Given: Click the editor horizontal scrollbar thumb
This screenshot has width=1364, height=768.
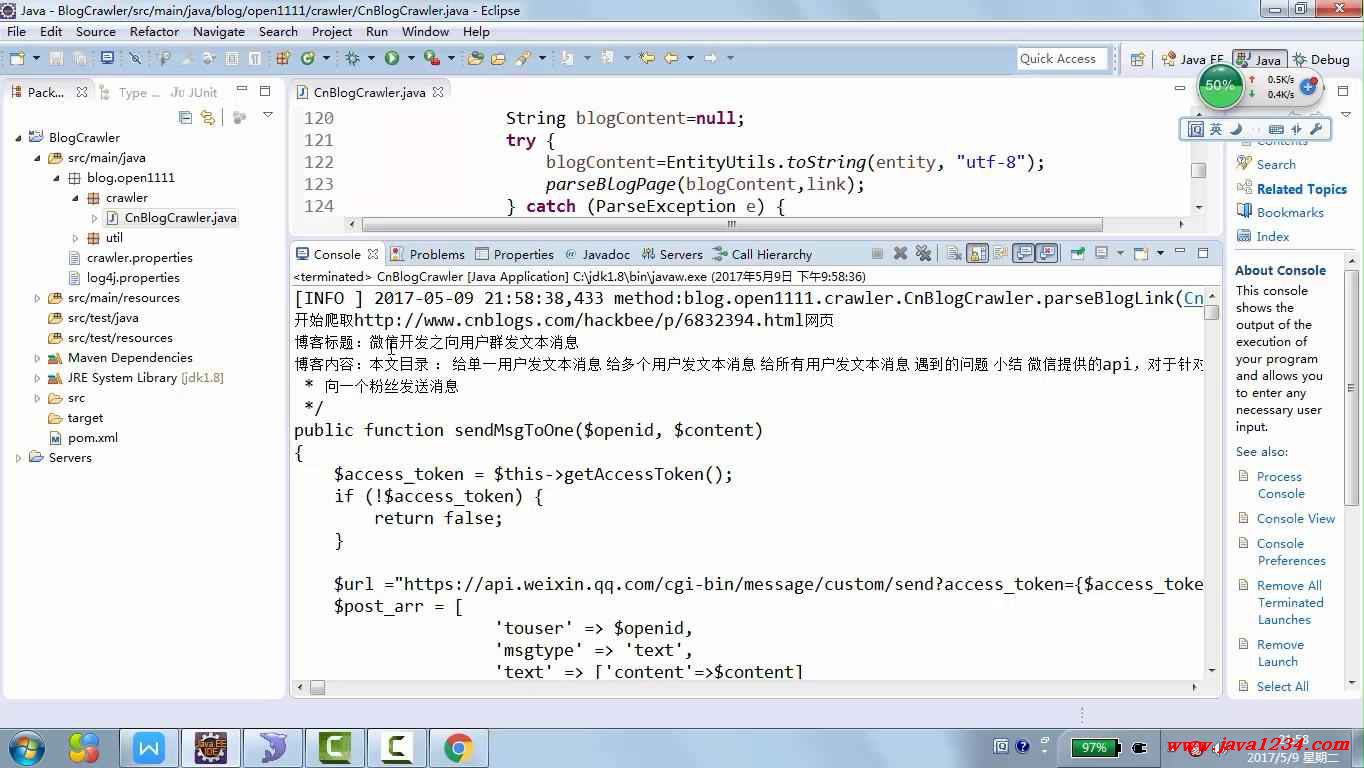Looking at the screenshot, I should point(732,225).
